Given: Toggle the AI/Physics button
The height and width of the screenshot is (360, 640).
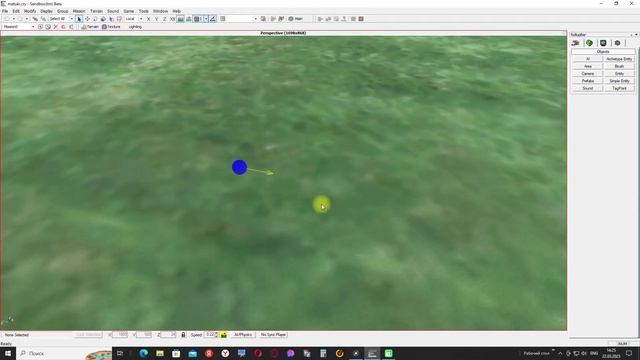Looking at the screenshot, I should pos(243,335).
